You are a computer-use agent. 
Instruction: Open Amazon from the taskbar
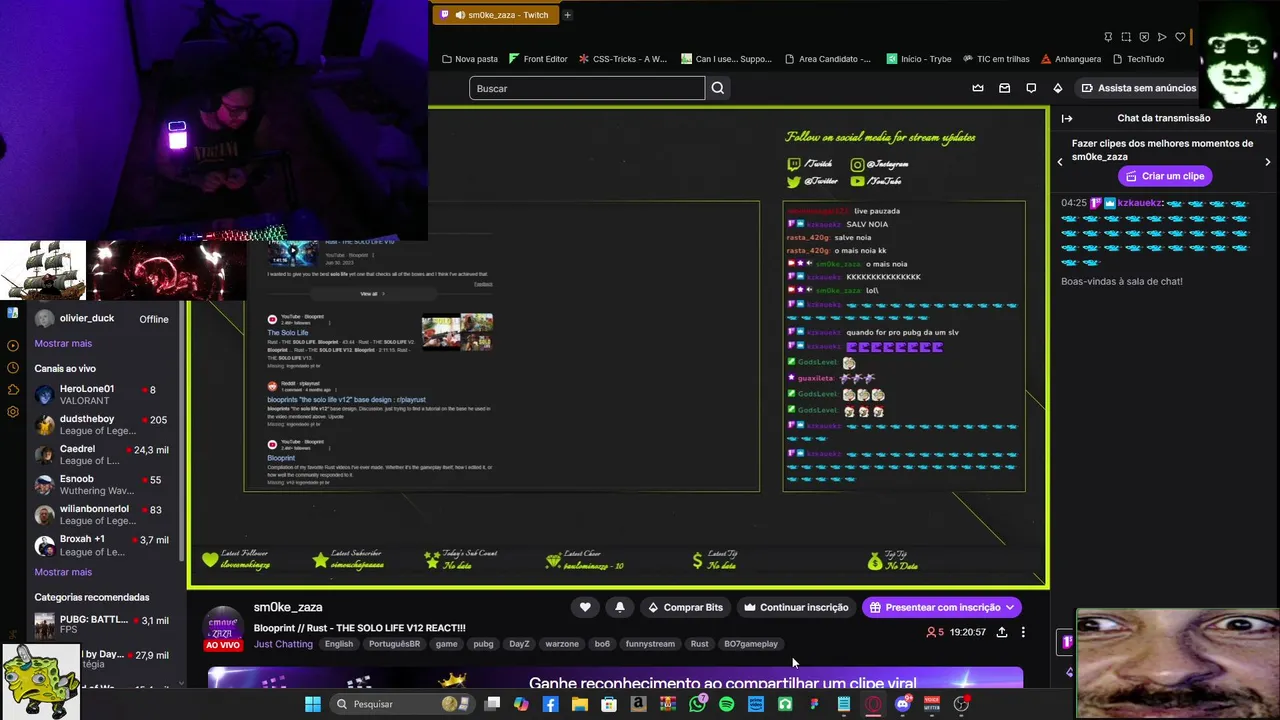638,704
